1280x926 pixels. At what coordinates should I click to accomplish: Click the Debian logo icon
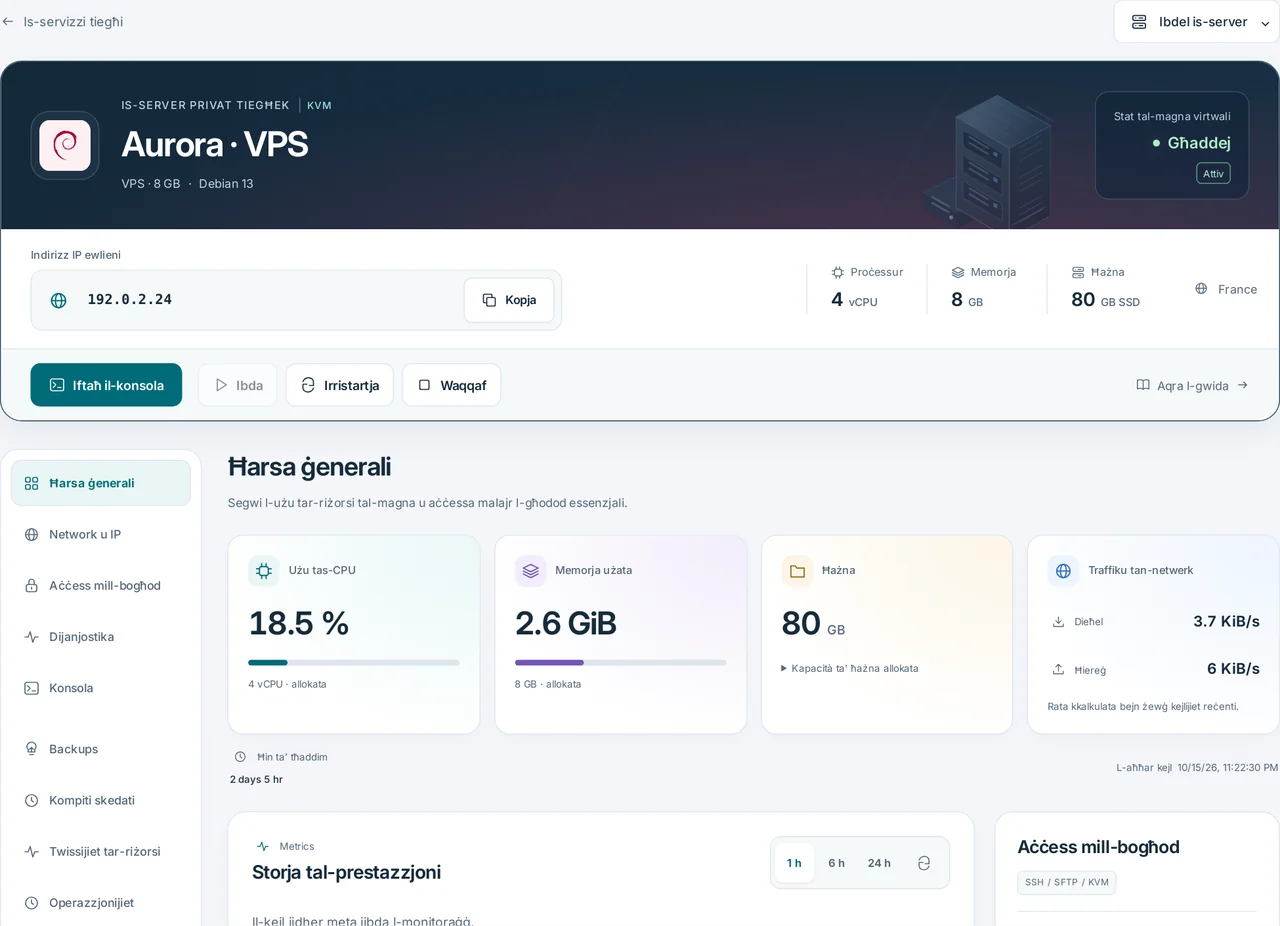(x=65, y=145)
